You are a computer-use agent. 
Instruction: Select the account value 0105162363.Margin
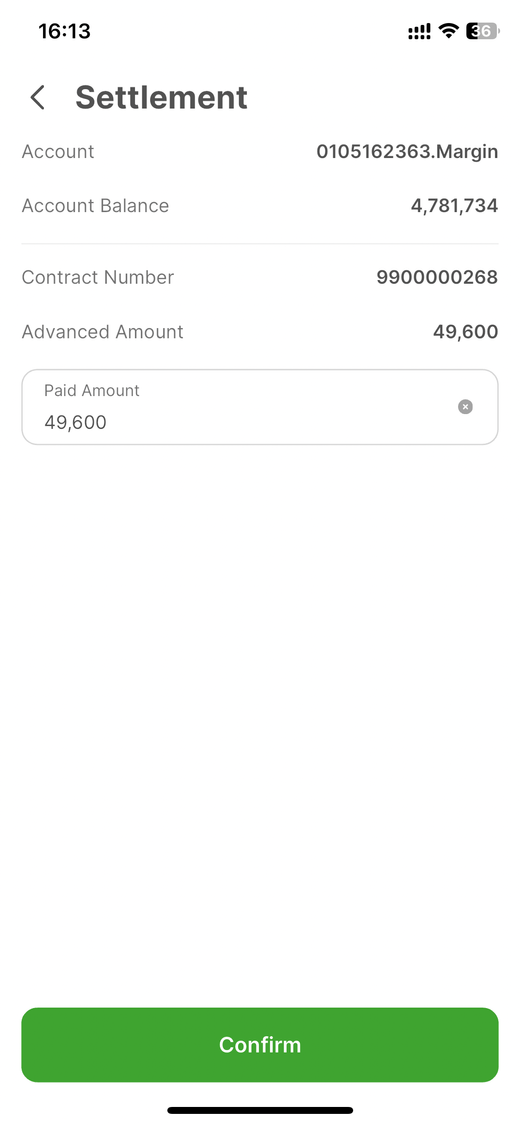[407, 152]
